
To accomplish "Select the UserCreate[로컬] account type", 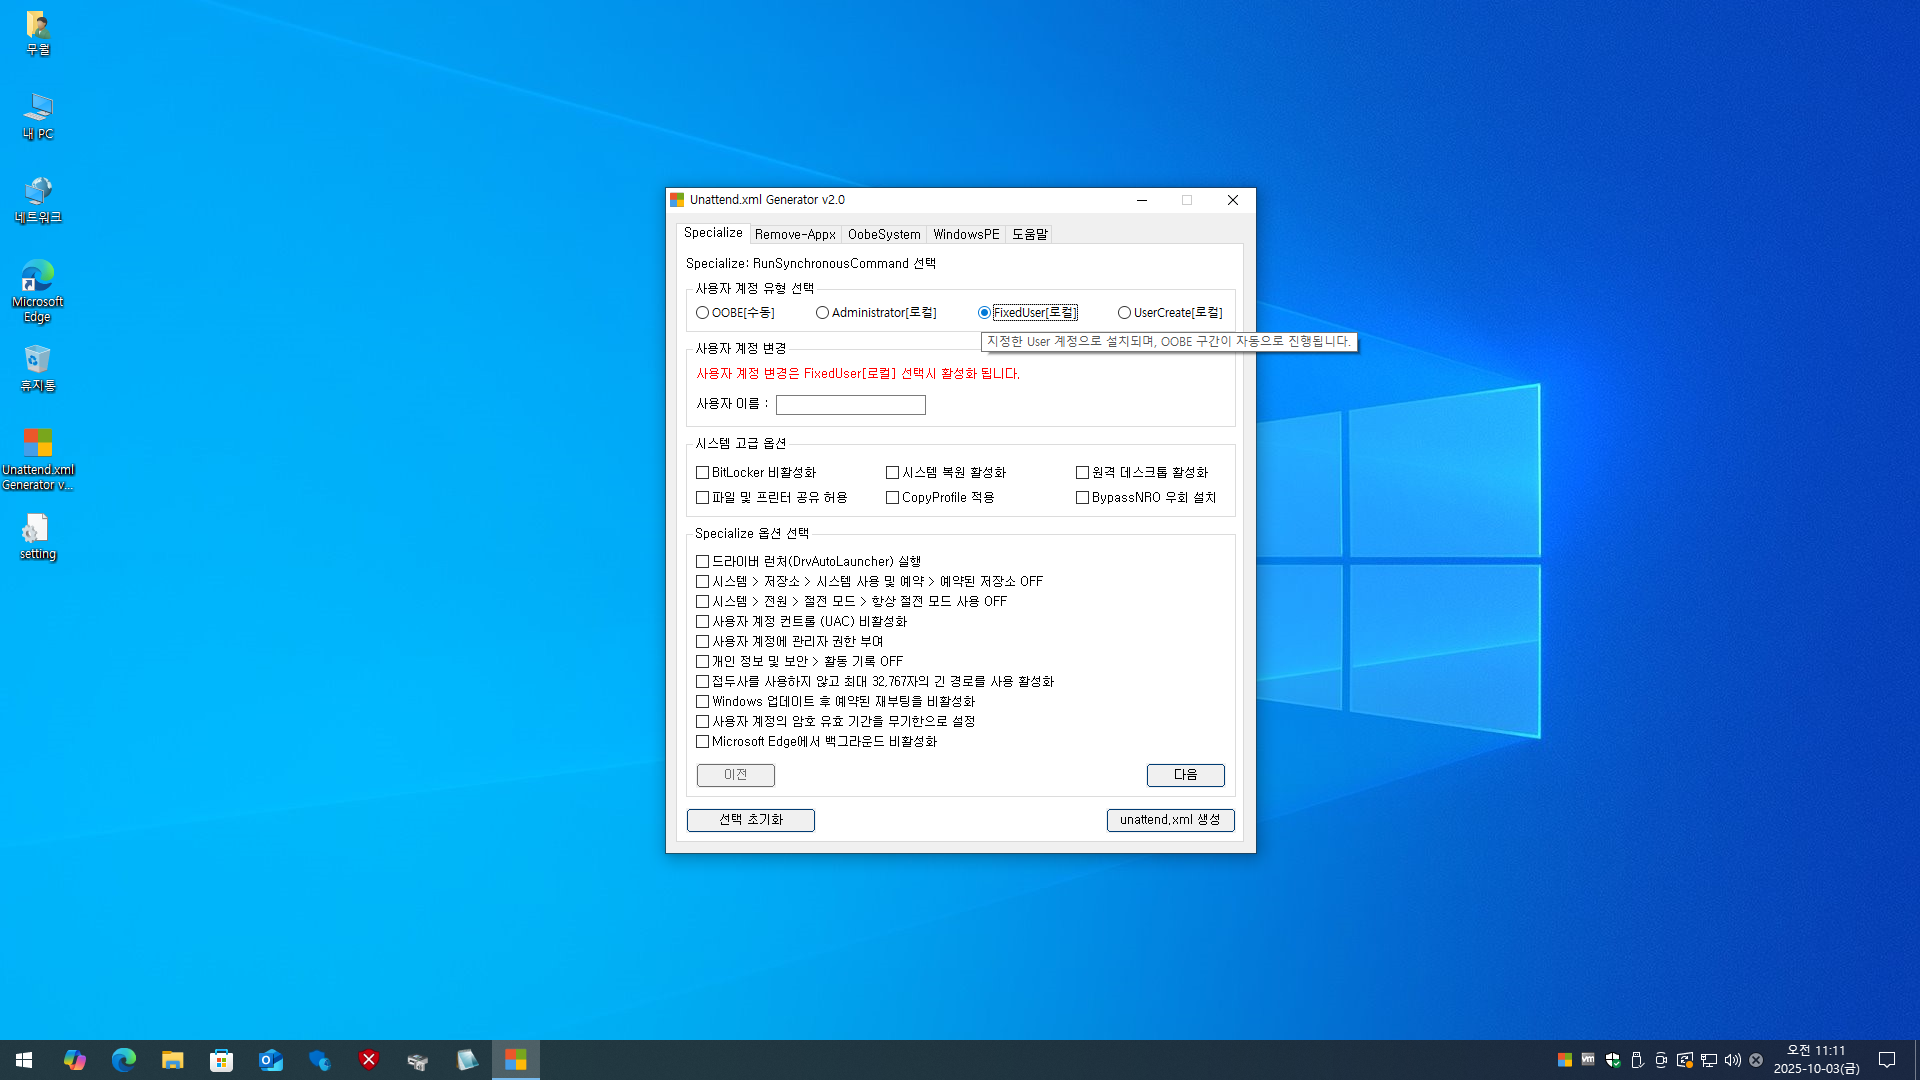I will point(1124,313).
